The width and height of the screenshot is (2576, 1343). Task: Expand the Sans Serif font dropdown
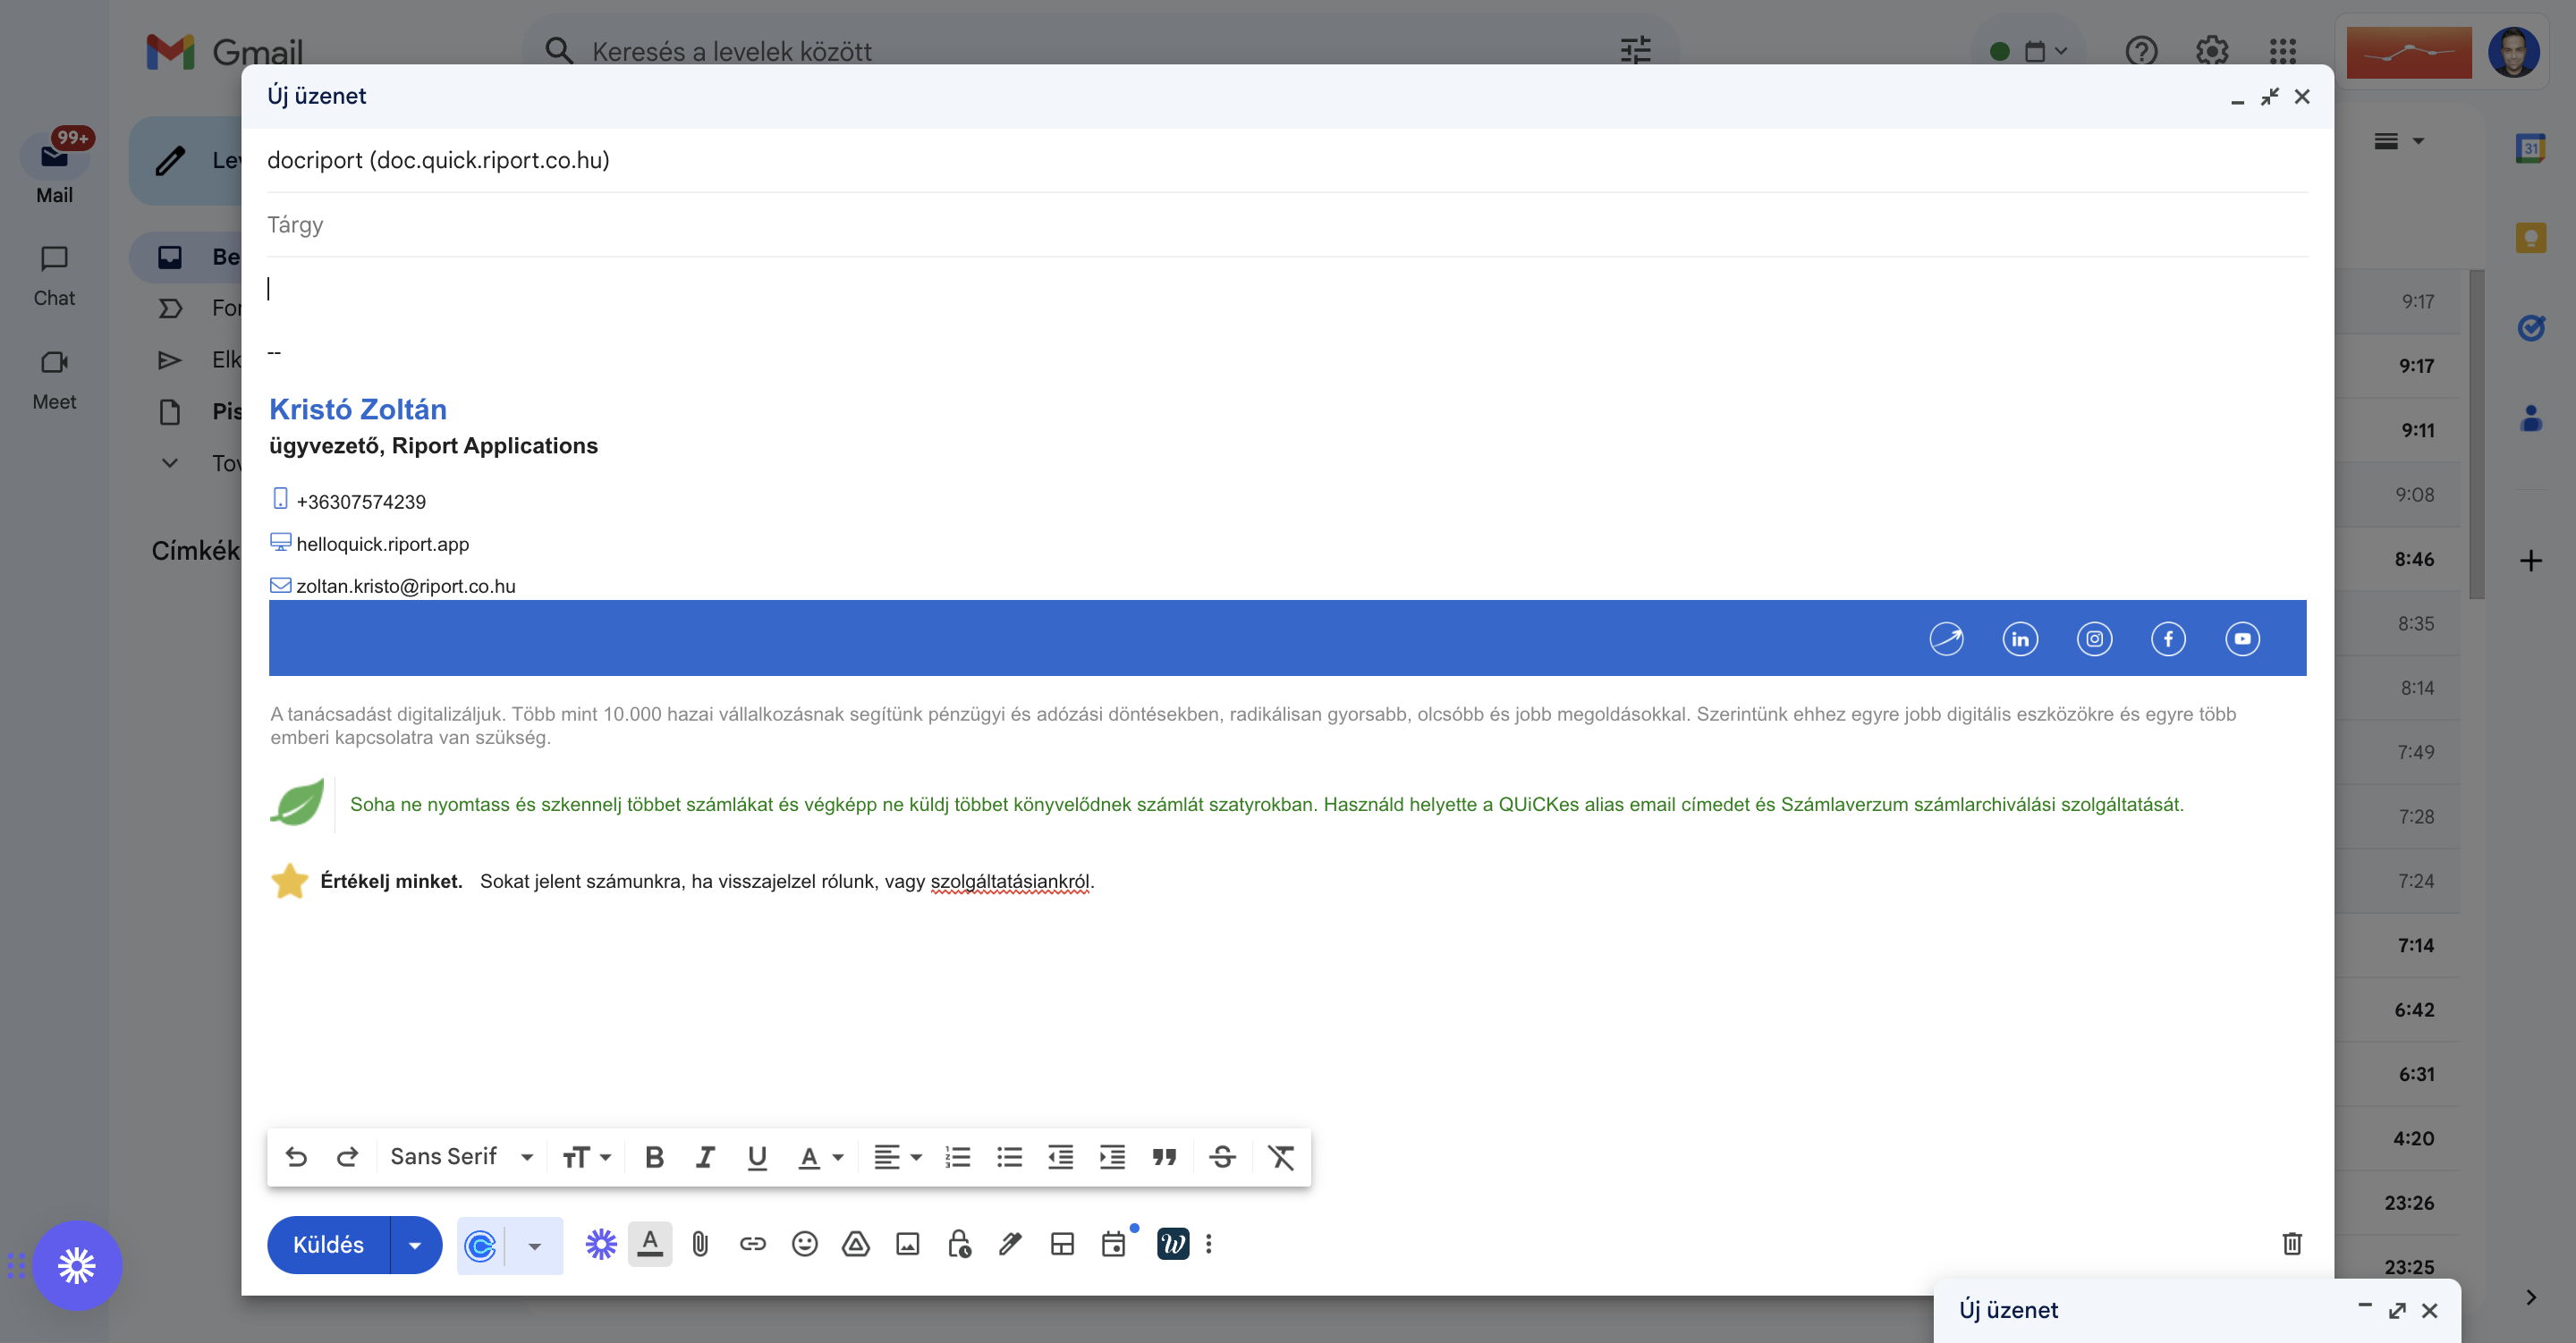point(523,1157)
